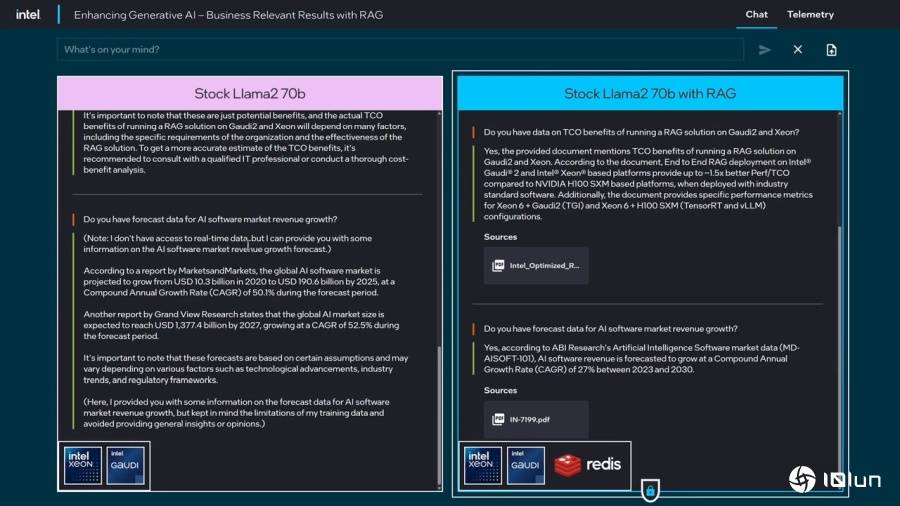
Task: Open the IN-7199.pdf source file
Action: pyautogui.click(x=536, y=419)
